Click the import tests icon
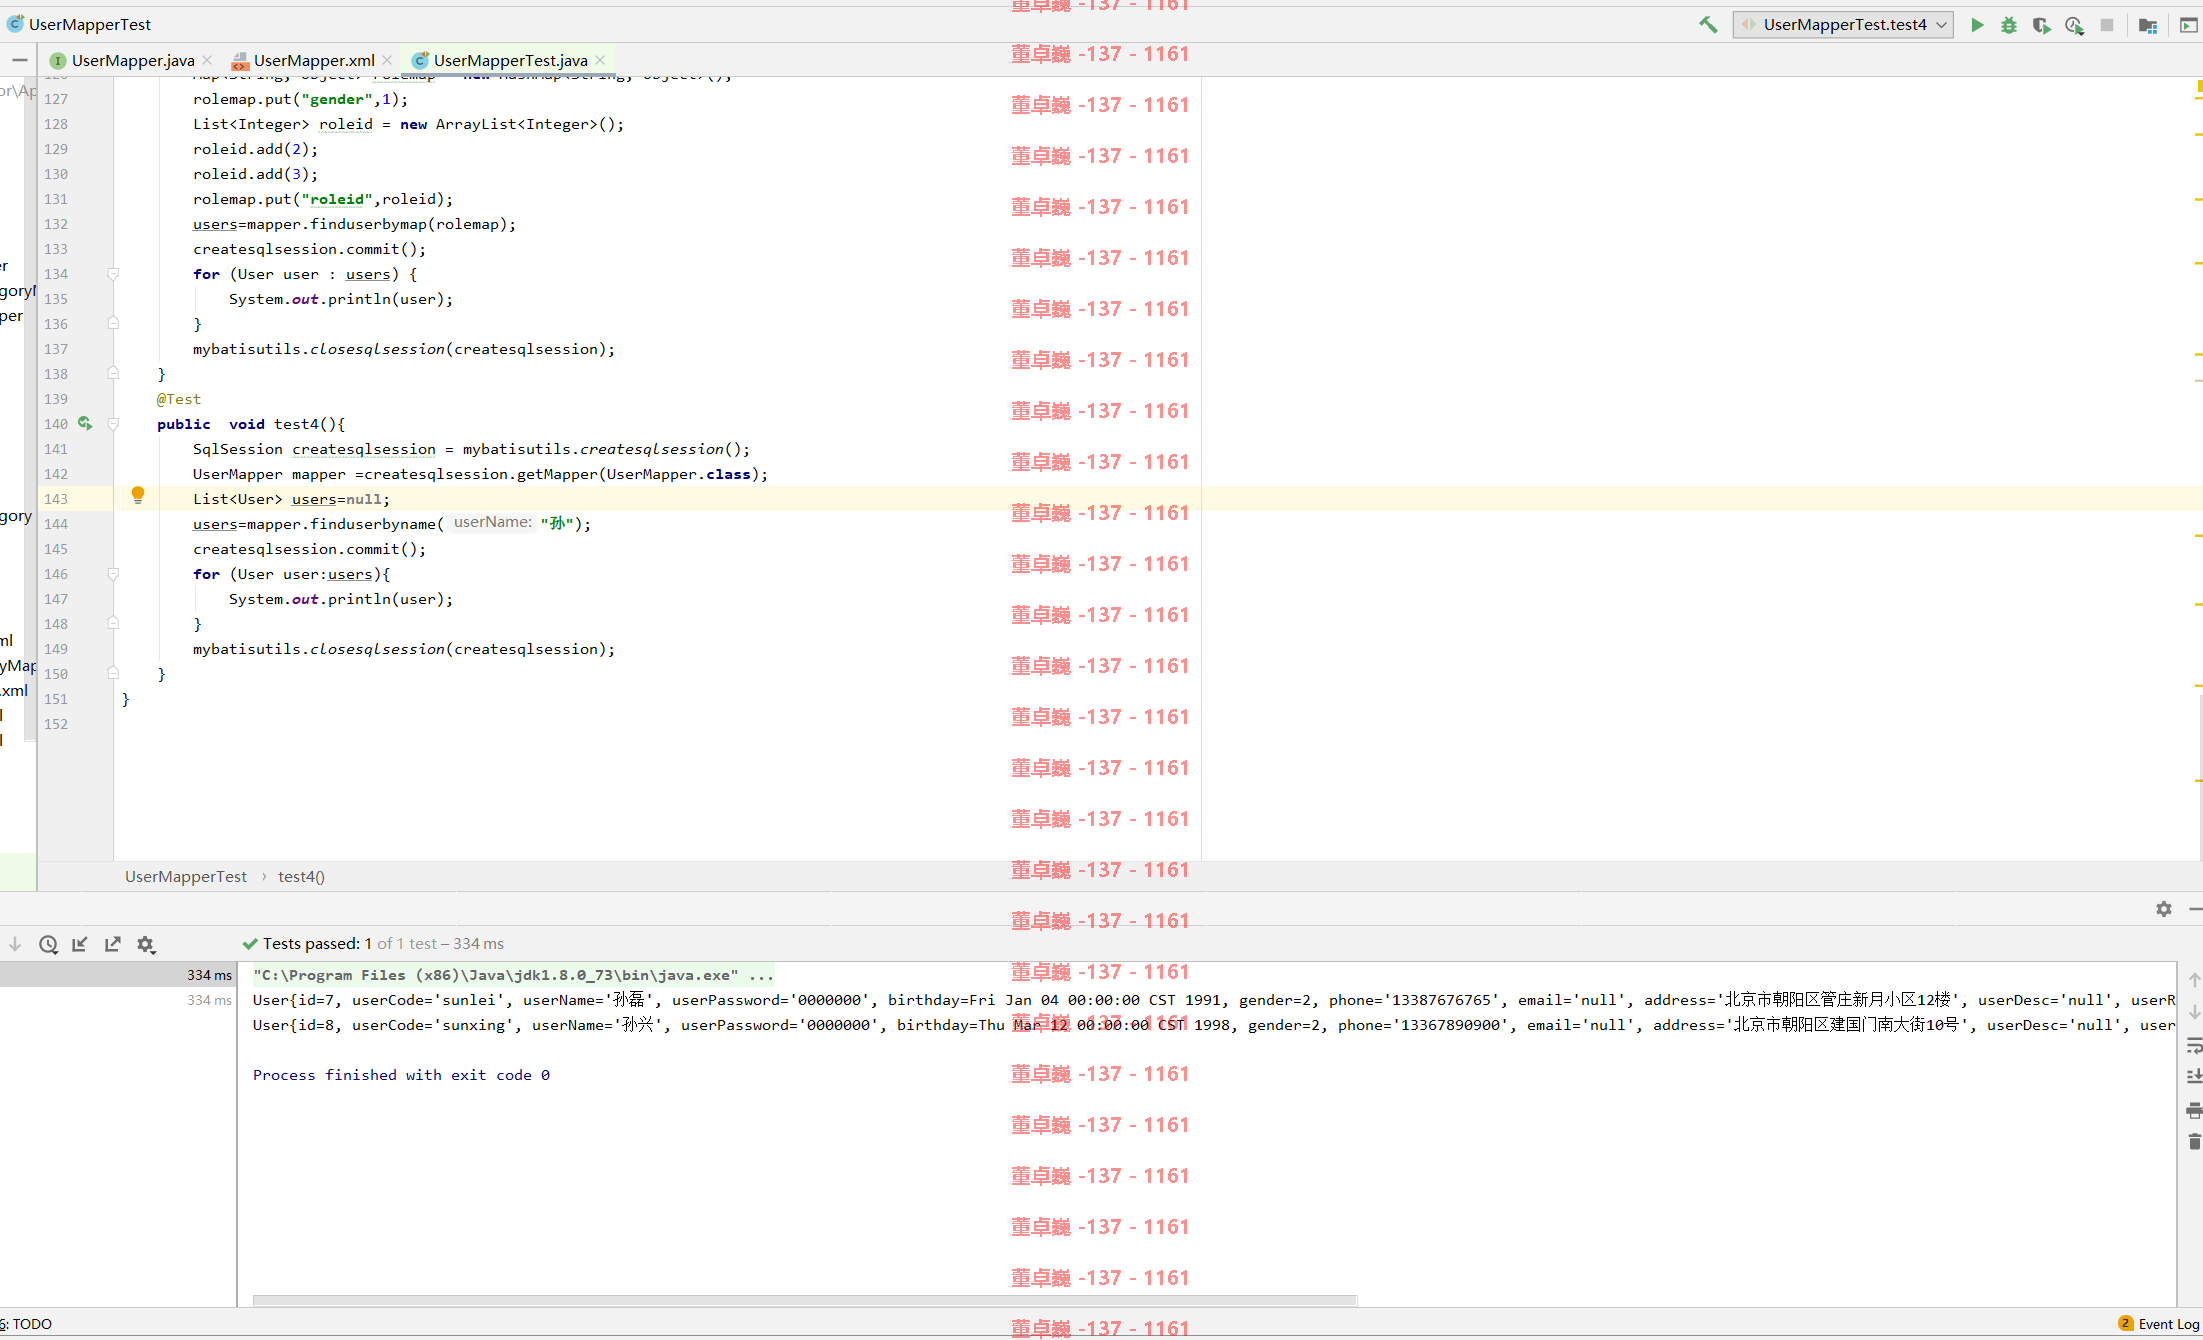The image size is (2203, 1340). point(80,944)
